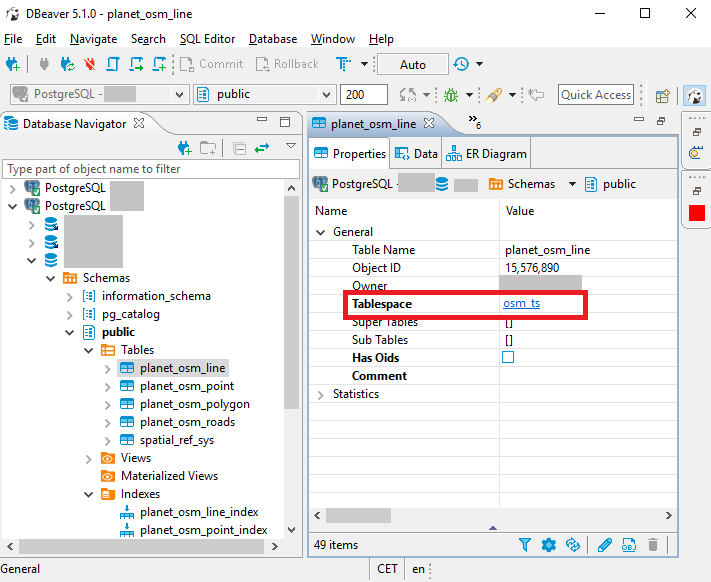Click the Collapse All icon in Navigator

239,148
